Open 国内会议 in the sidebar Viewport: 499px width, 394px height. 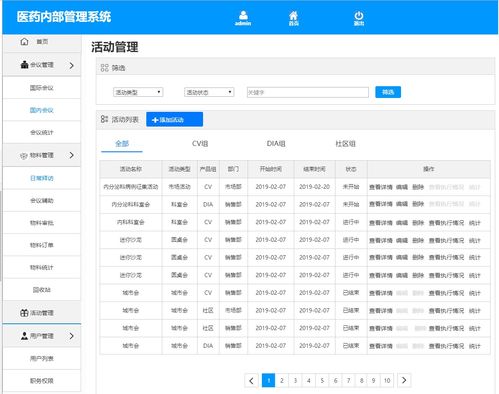click(x=42, y=110)
